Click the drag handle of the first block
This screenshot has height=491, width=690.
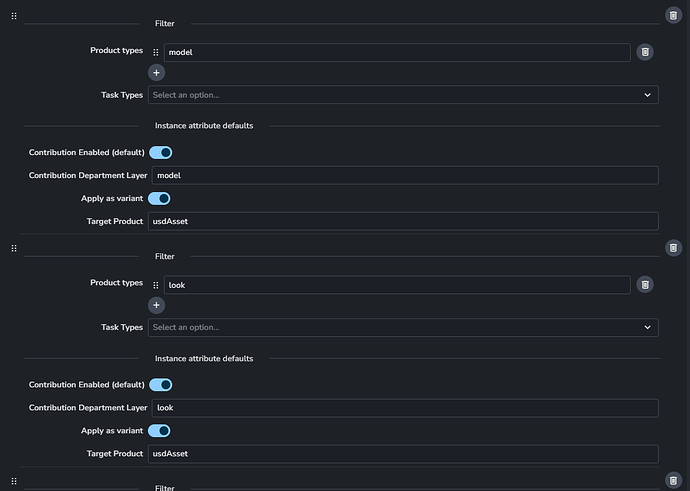click(14, 15)
